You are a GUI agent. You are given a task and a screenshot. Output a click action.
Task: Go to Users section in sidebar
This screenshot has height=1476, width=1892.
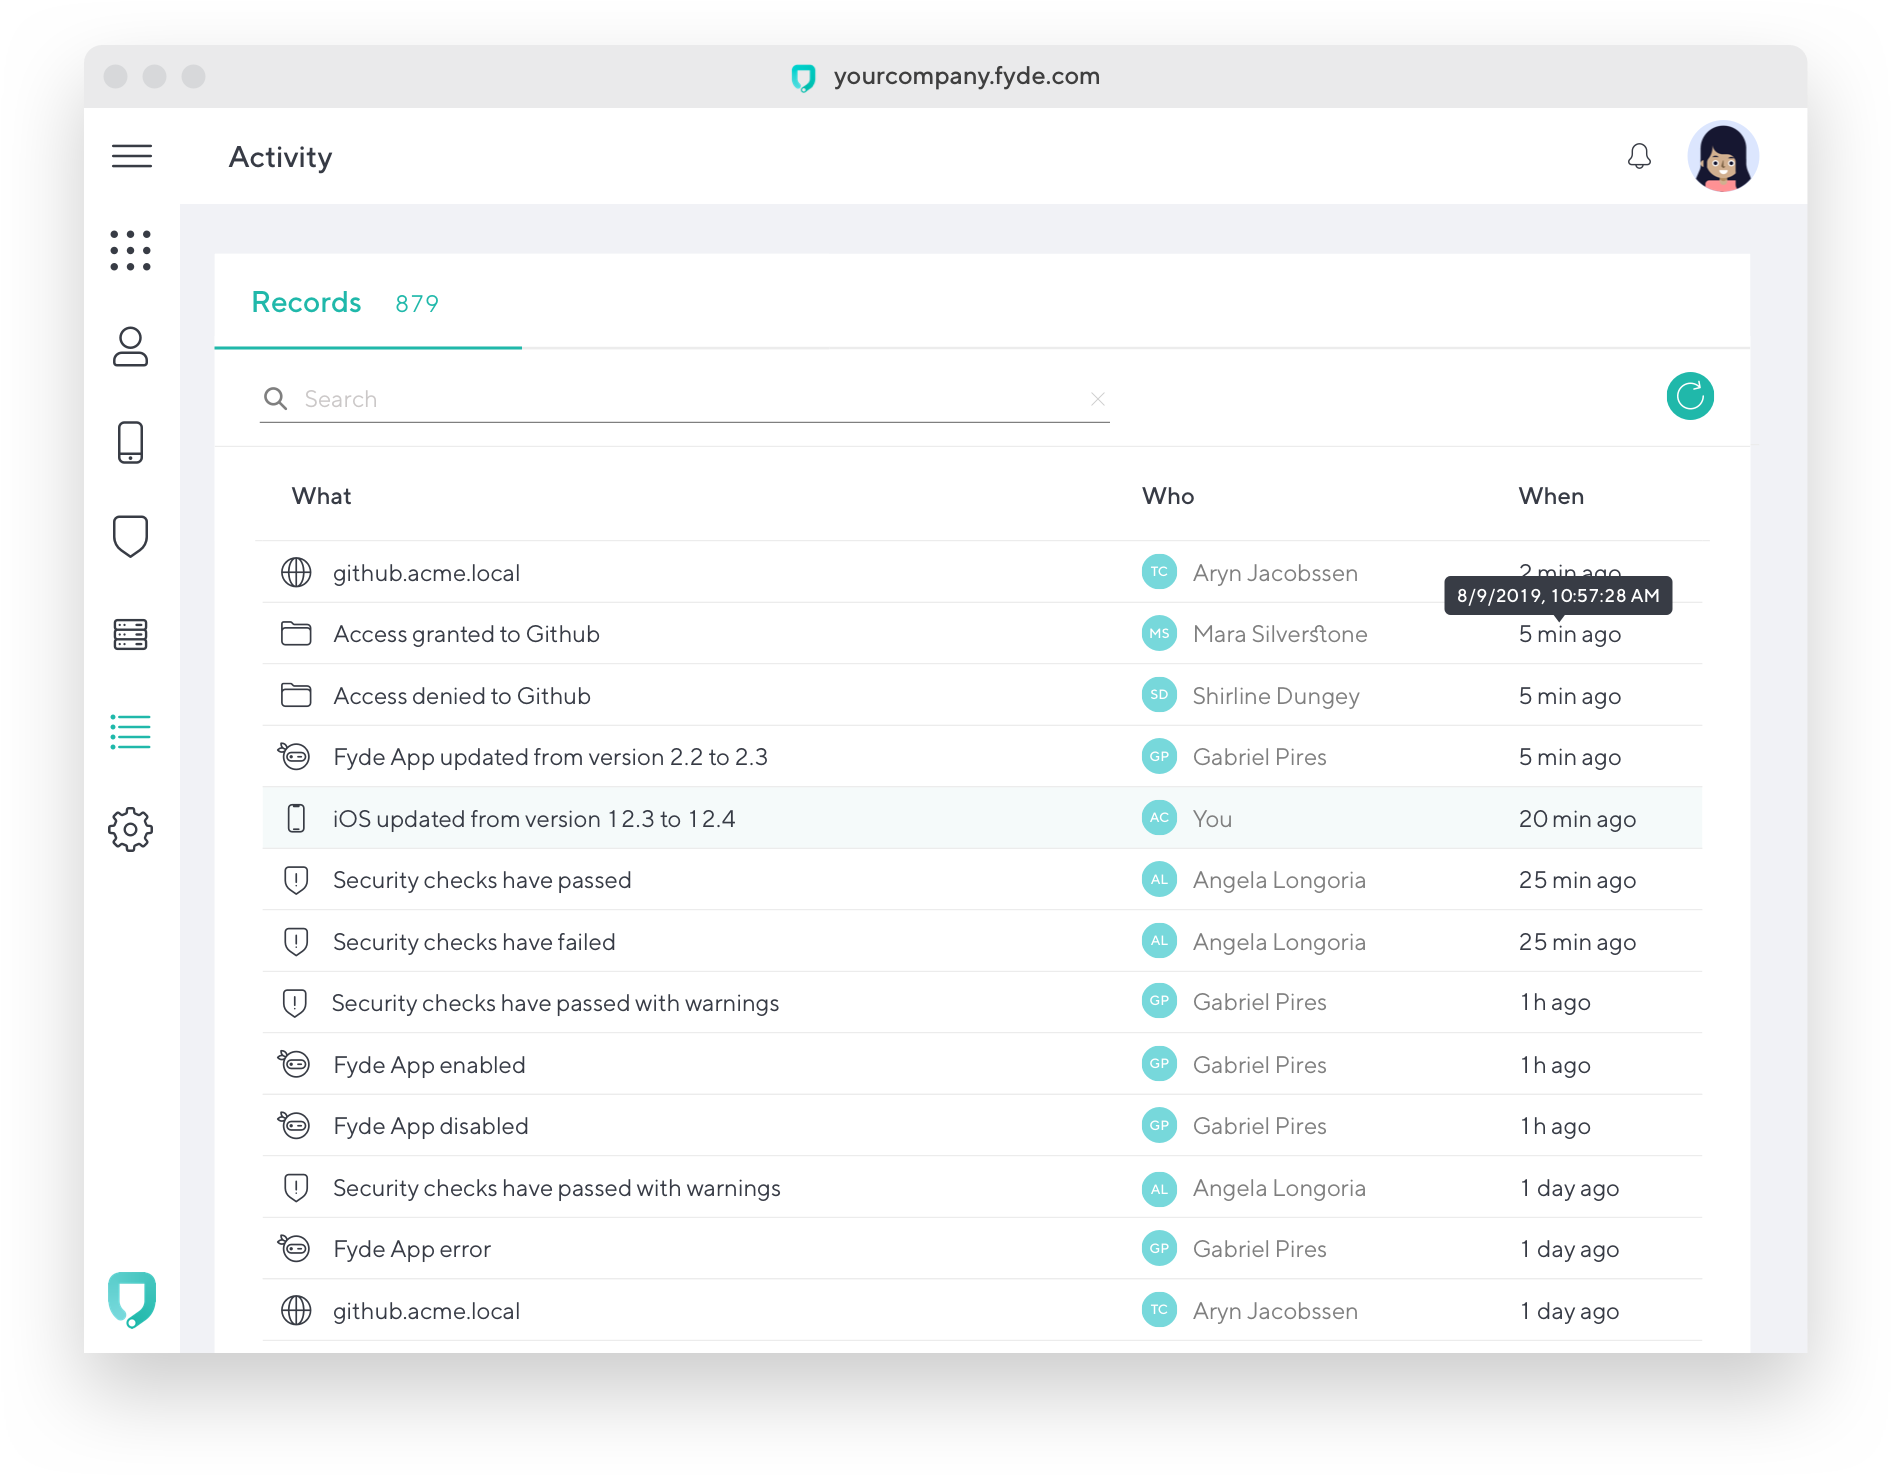131,346
